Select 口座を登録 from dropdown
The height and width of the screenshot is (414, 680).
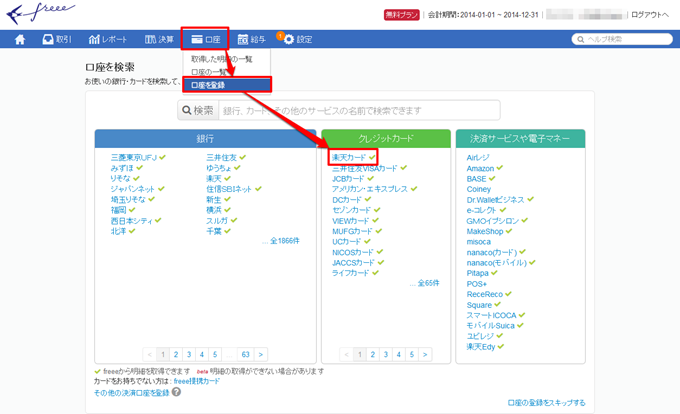pos(227,85)
